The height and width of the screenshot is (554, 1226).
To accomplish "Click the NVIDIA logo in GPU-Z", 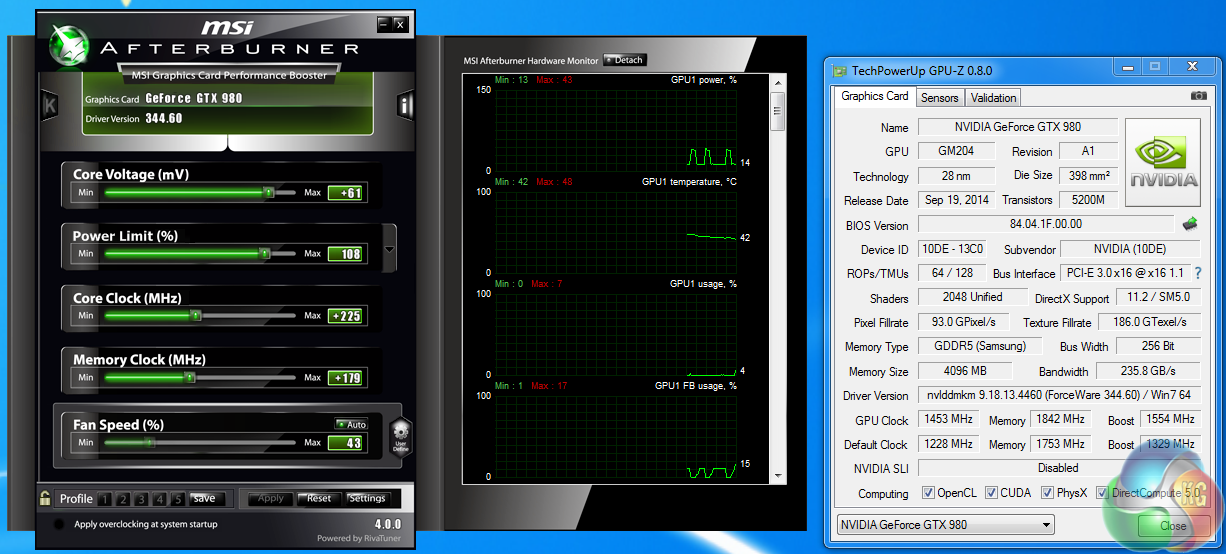I will [1163, 164].
